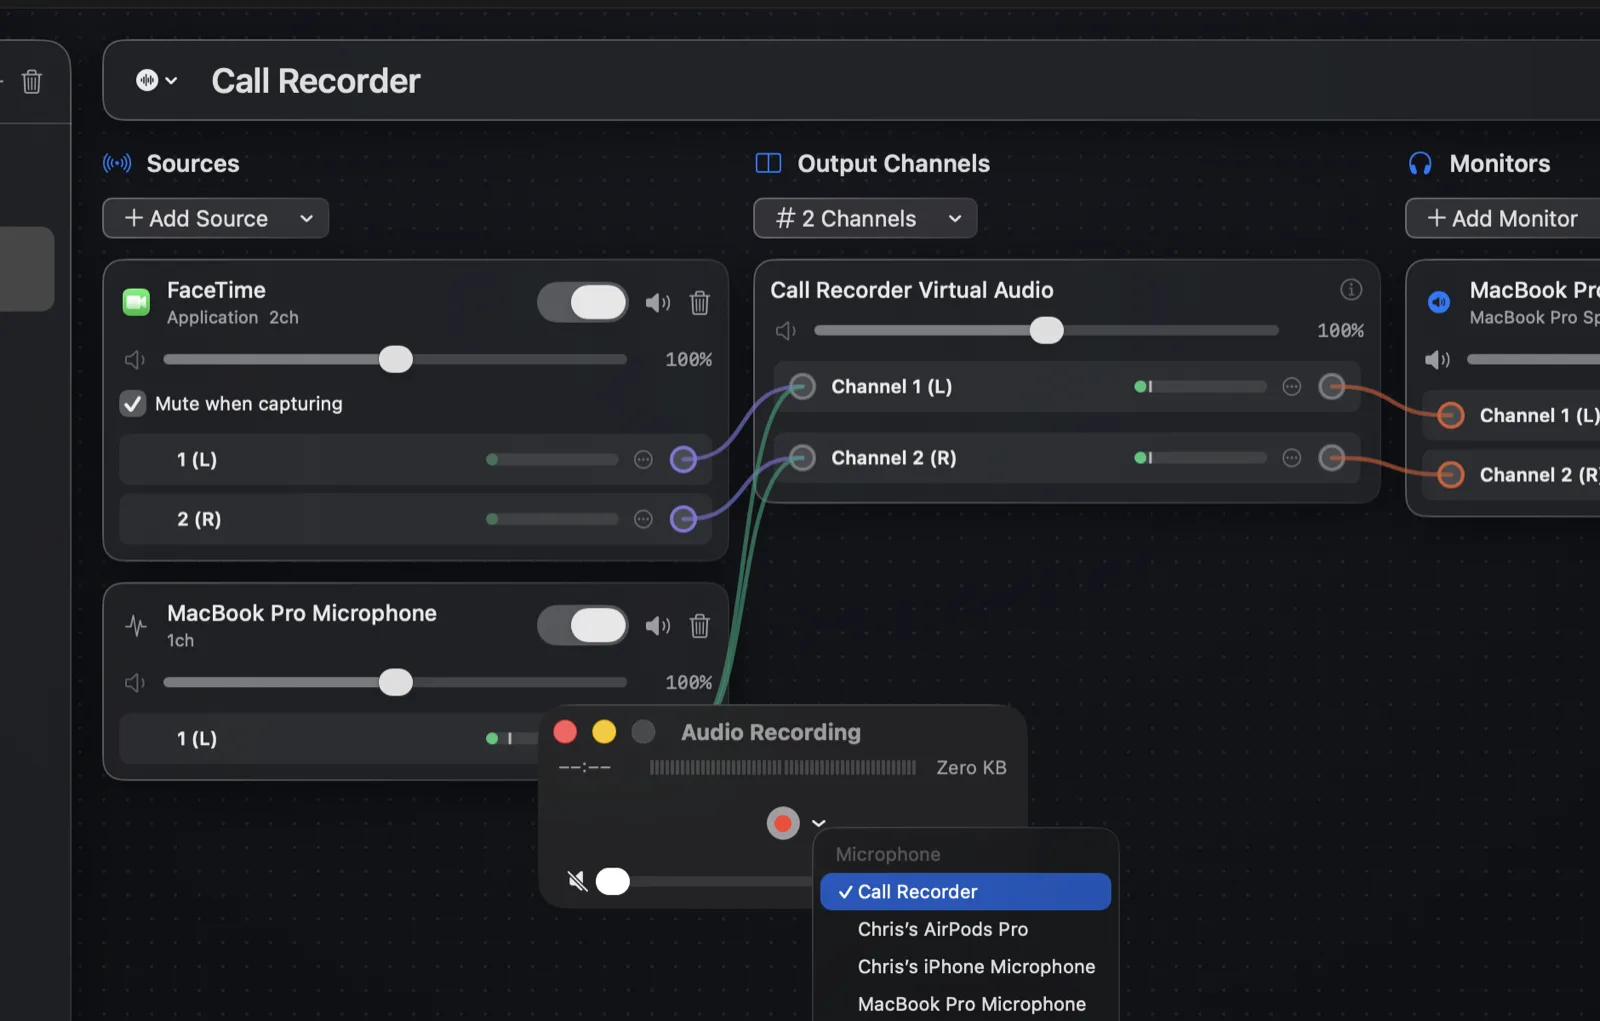The image size is (1600, 1021).
Task: Click the trash icon in the left sidebar
Action: tap(32, 81)
